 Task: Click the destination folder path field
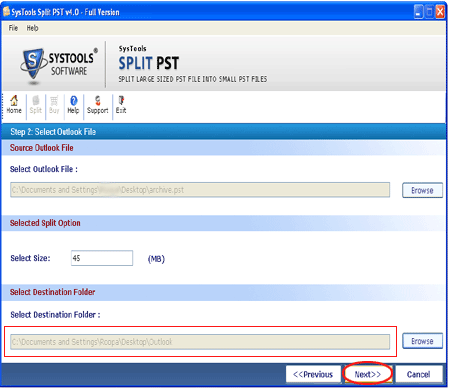coord(200,342)
